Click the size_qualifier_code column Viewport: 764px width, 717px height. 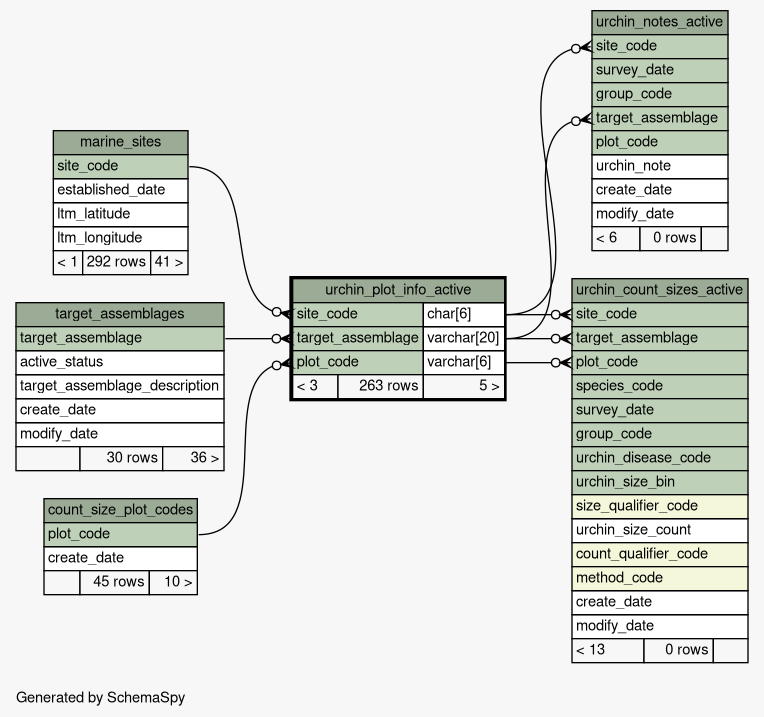click(x=660, y=506)
